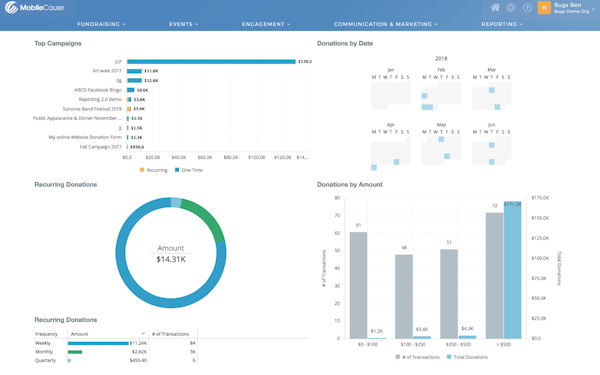Image resolution: width=600 pixels, height=375 pixels.
Task: Toggle the Total Donations legend item
Action: coord(467,357)
